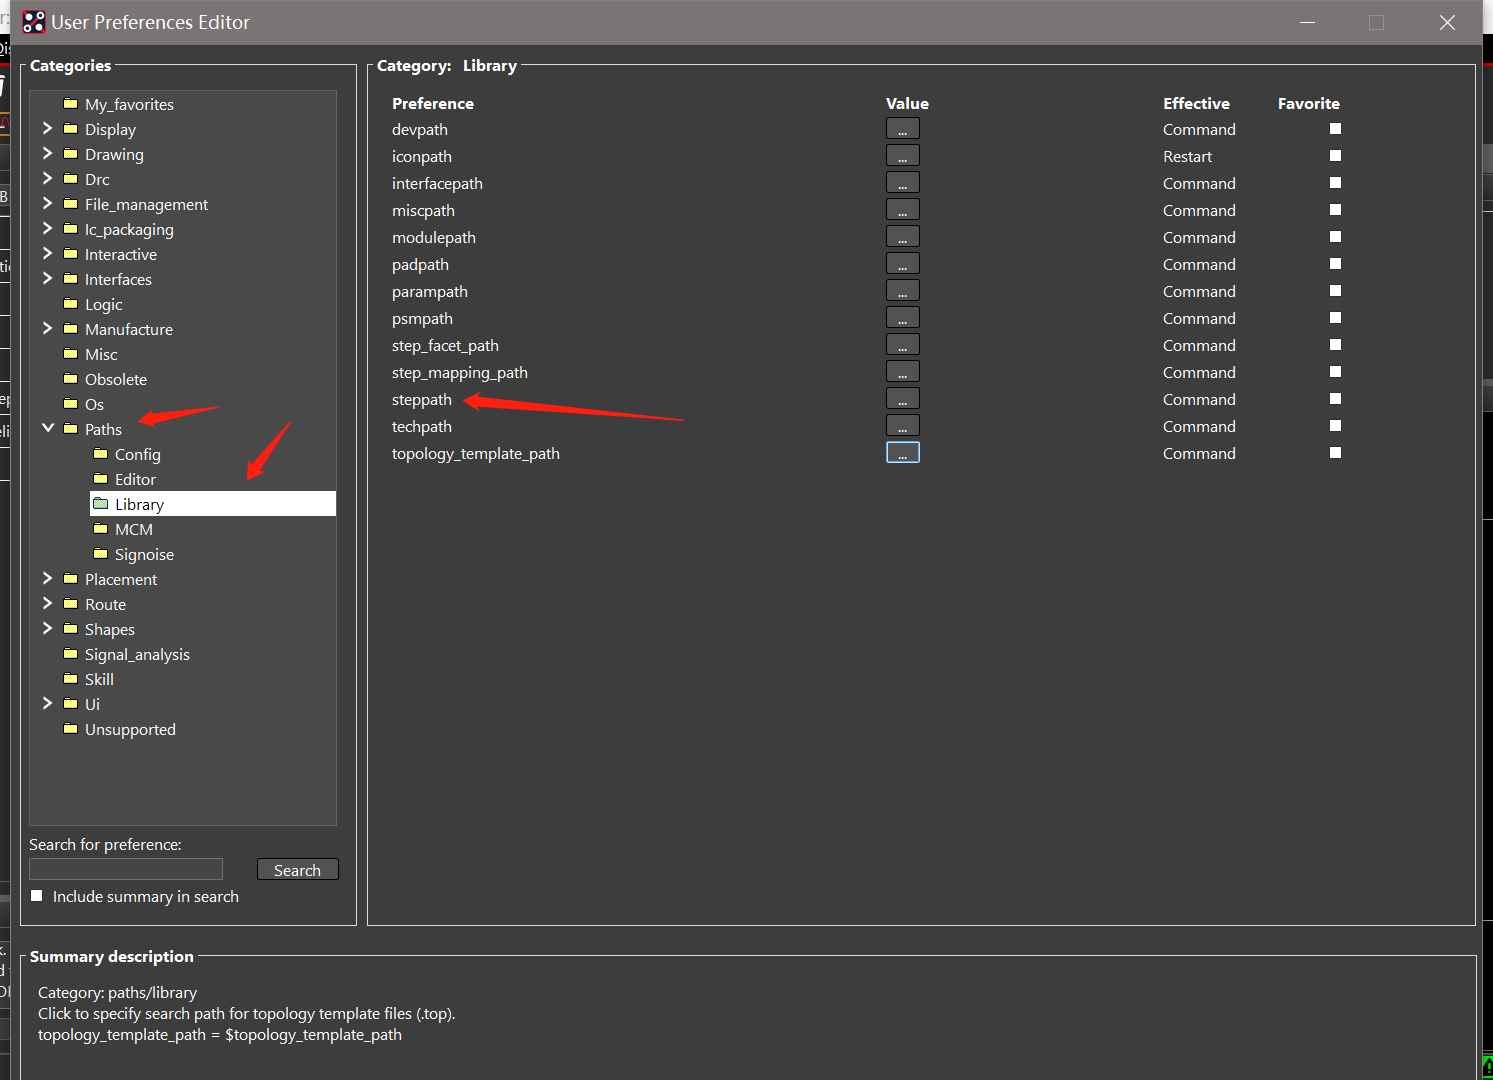The height and width of the screenshot is (1080, 1493).
Task: Expand the Route category
Action: point(47,603)
